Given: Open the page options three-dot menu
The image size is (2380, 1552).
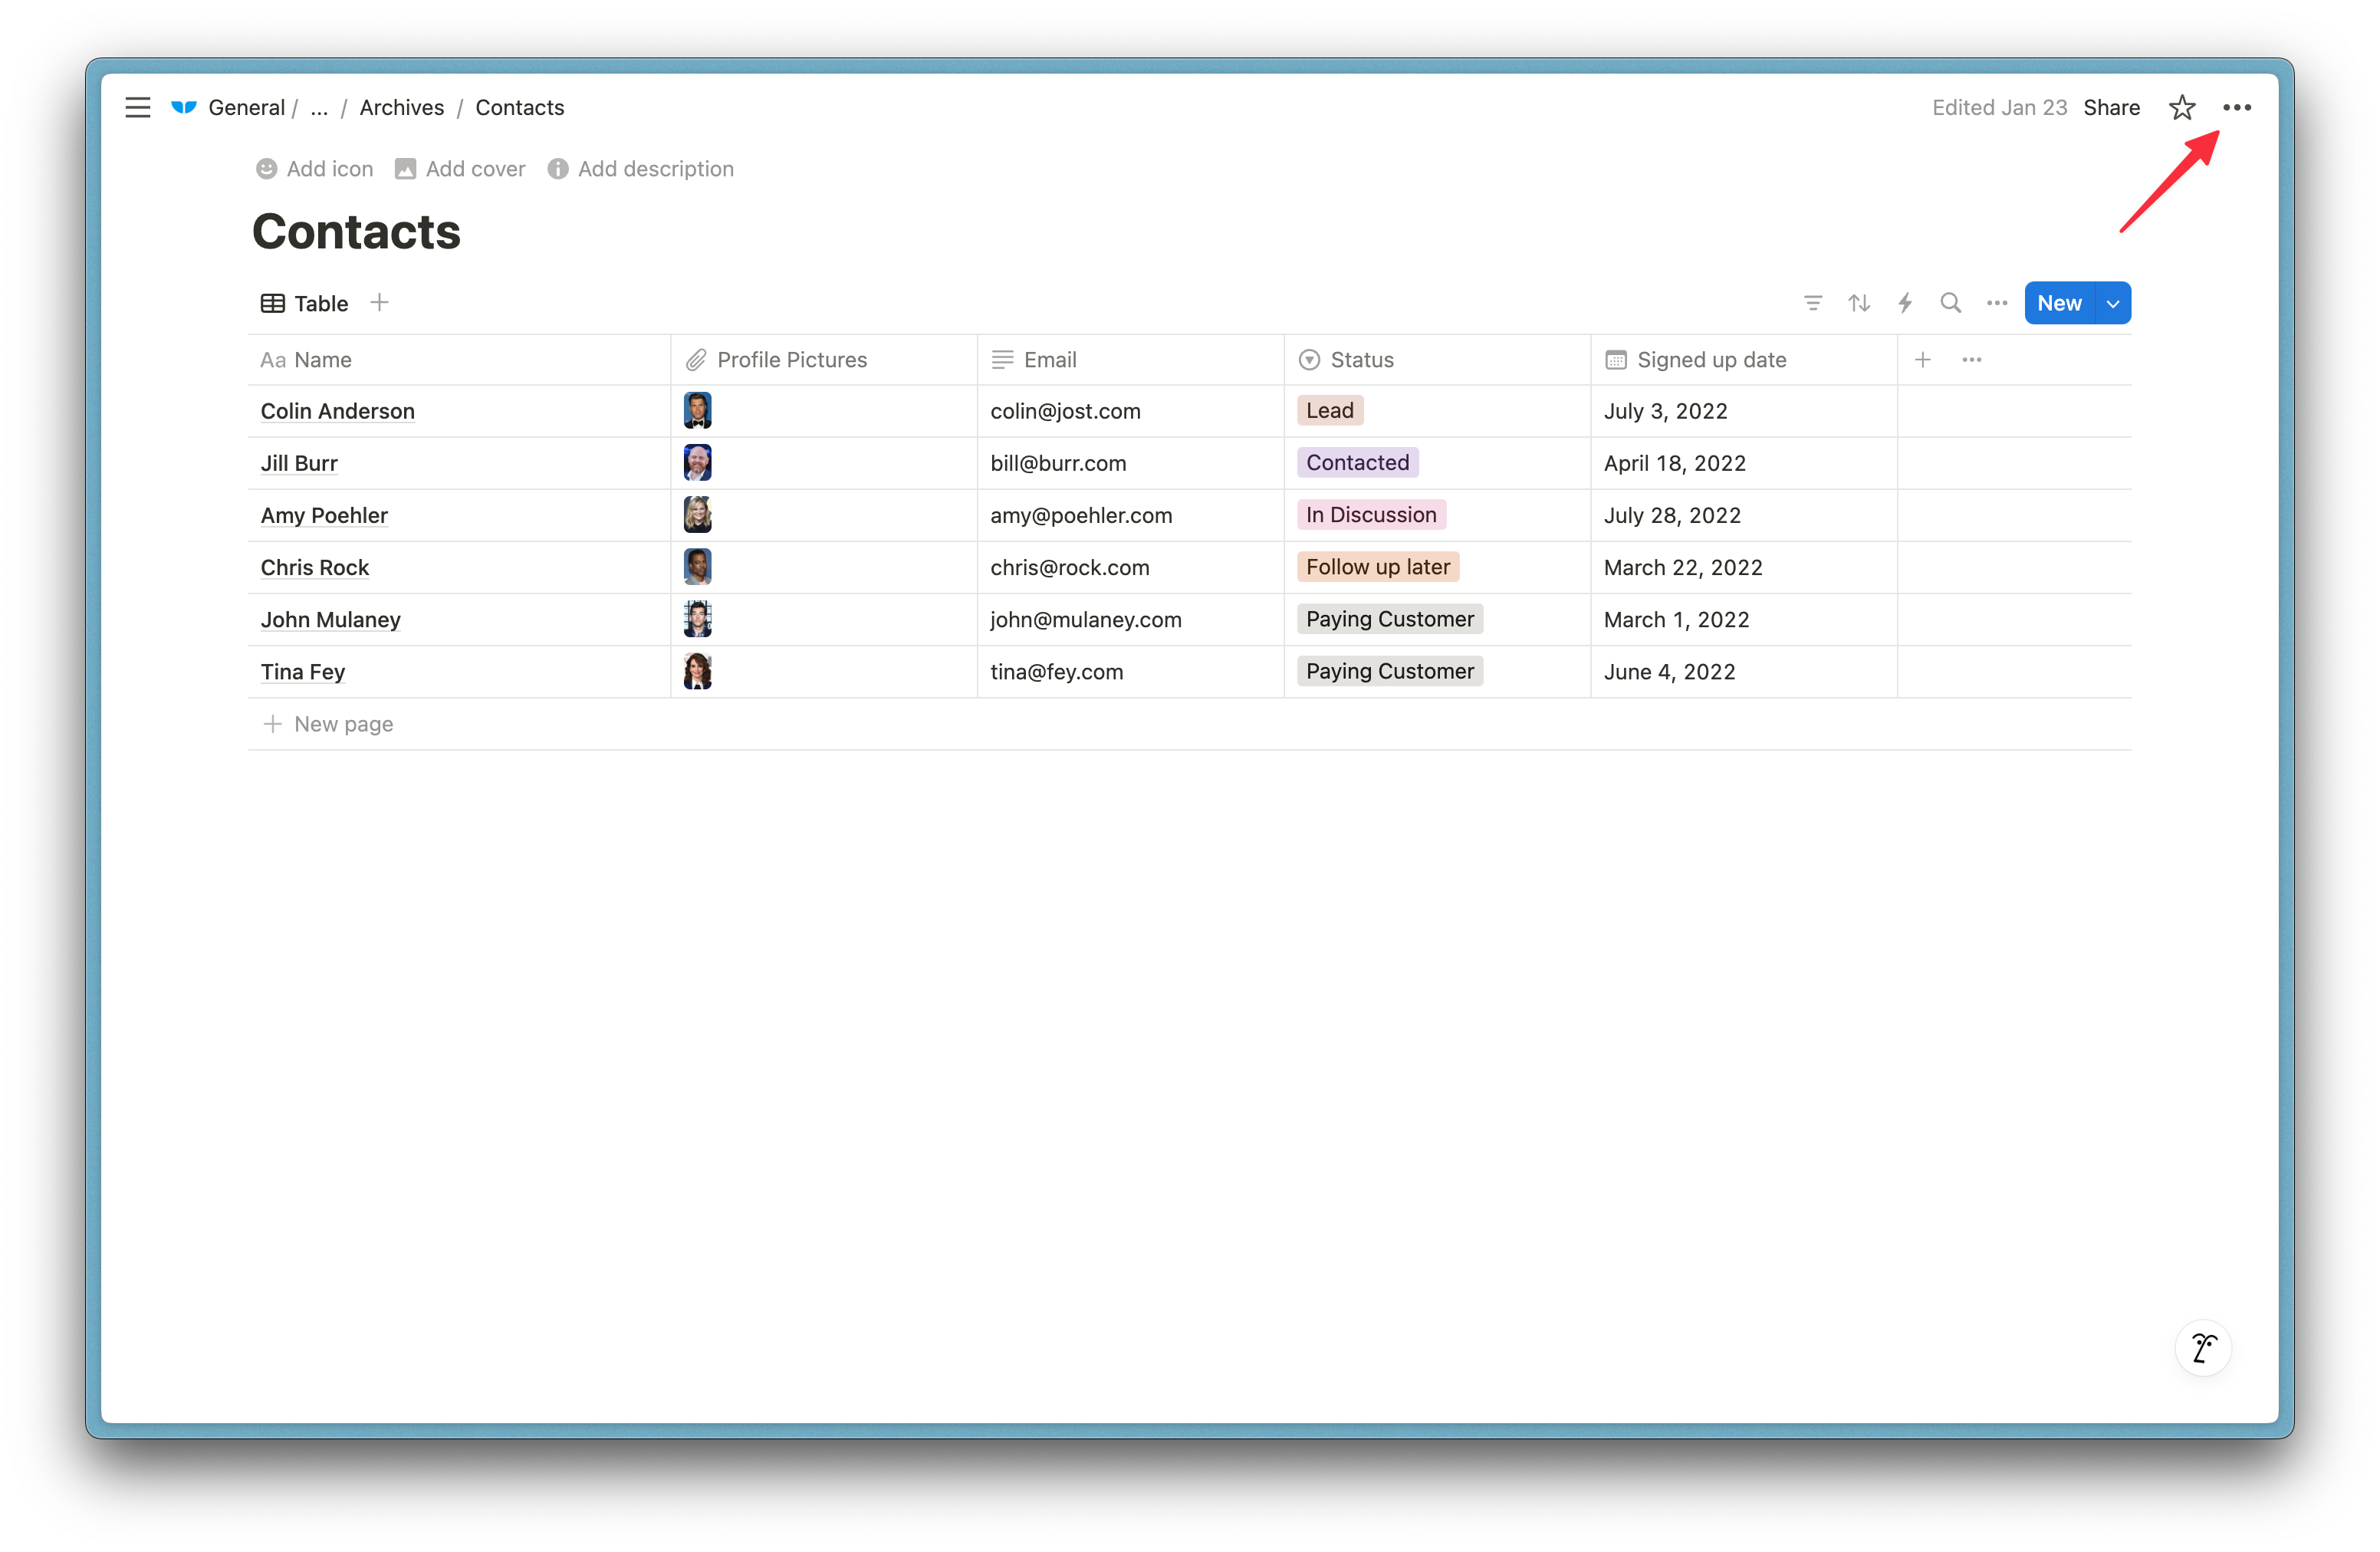Looking at the screenshot, I should 2237,107.
